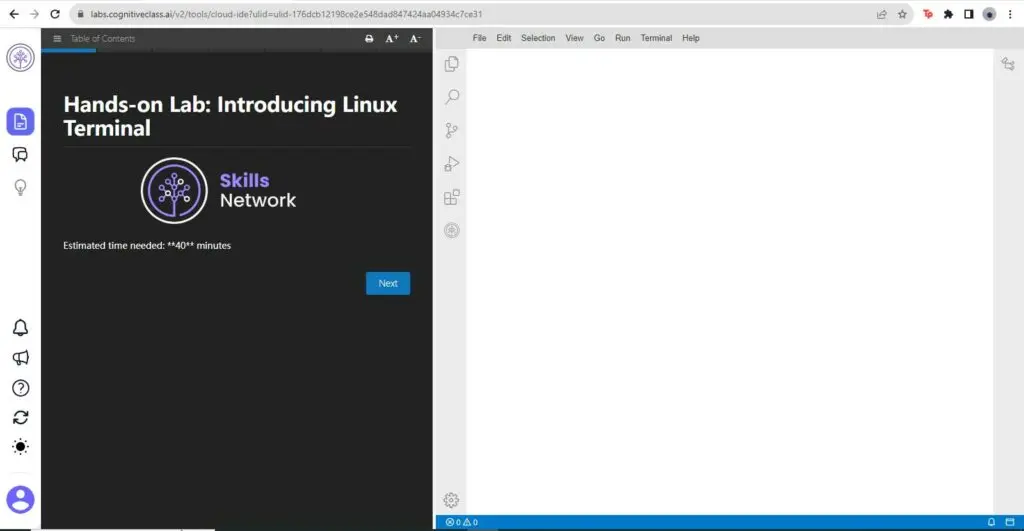Viewport: 1024px width, 531px height.
Task: Open the Explorer files icon in IDE
Action: click(x=451, y=63)
